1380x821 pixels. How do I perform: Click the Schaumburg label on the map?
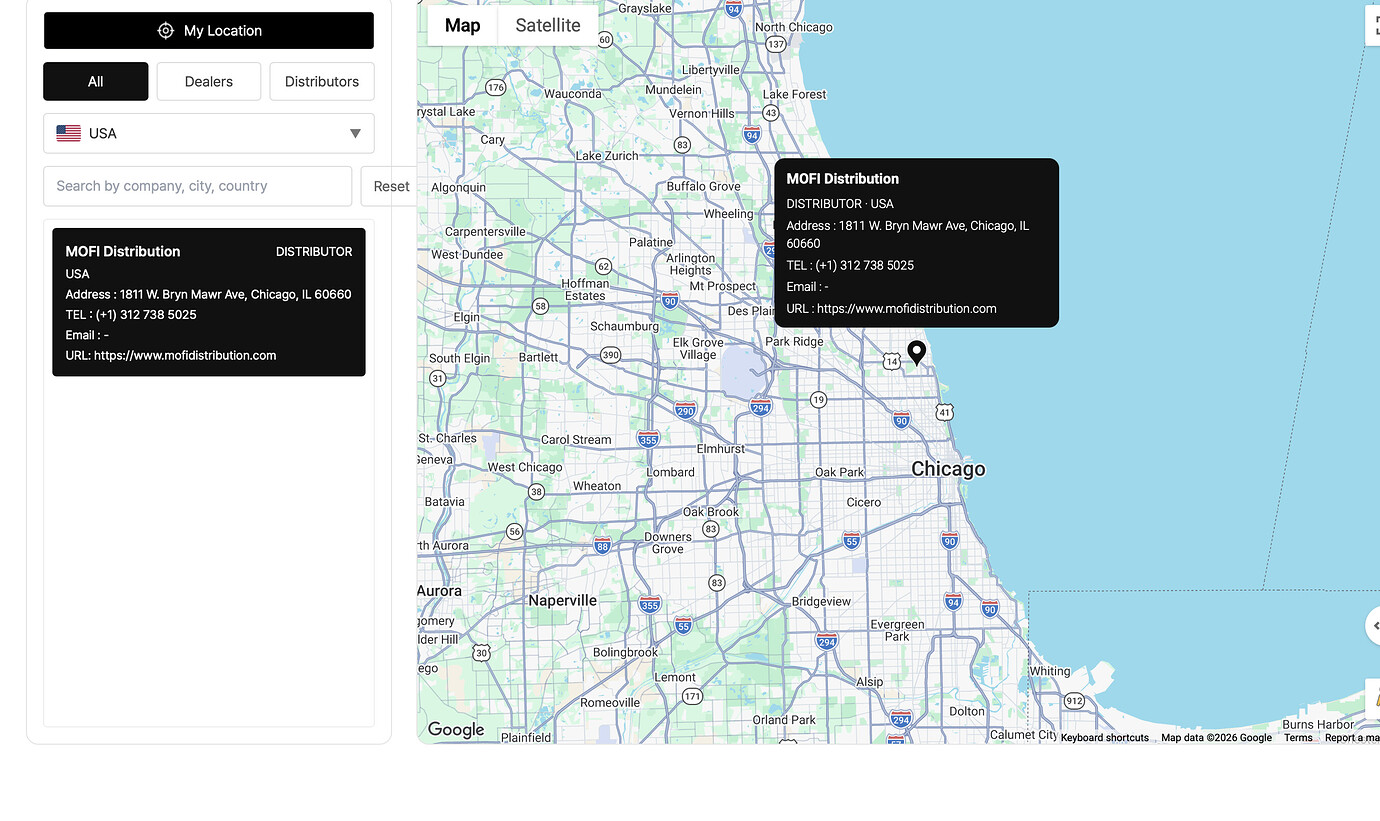pos(624,326)
